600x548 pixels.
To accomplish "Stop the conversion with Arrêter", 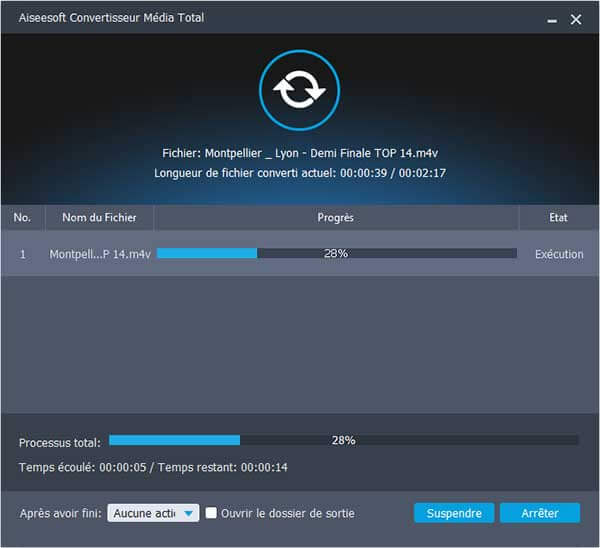I will click(x=540, y=513).
